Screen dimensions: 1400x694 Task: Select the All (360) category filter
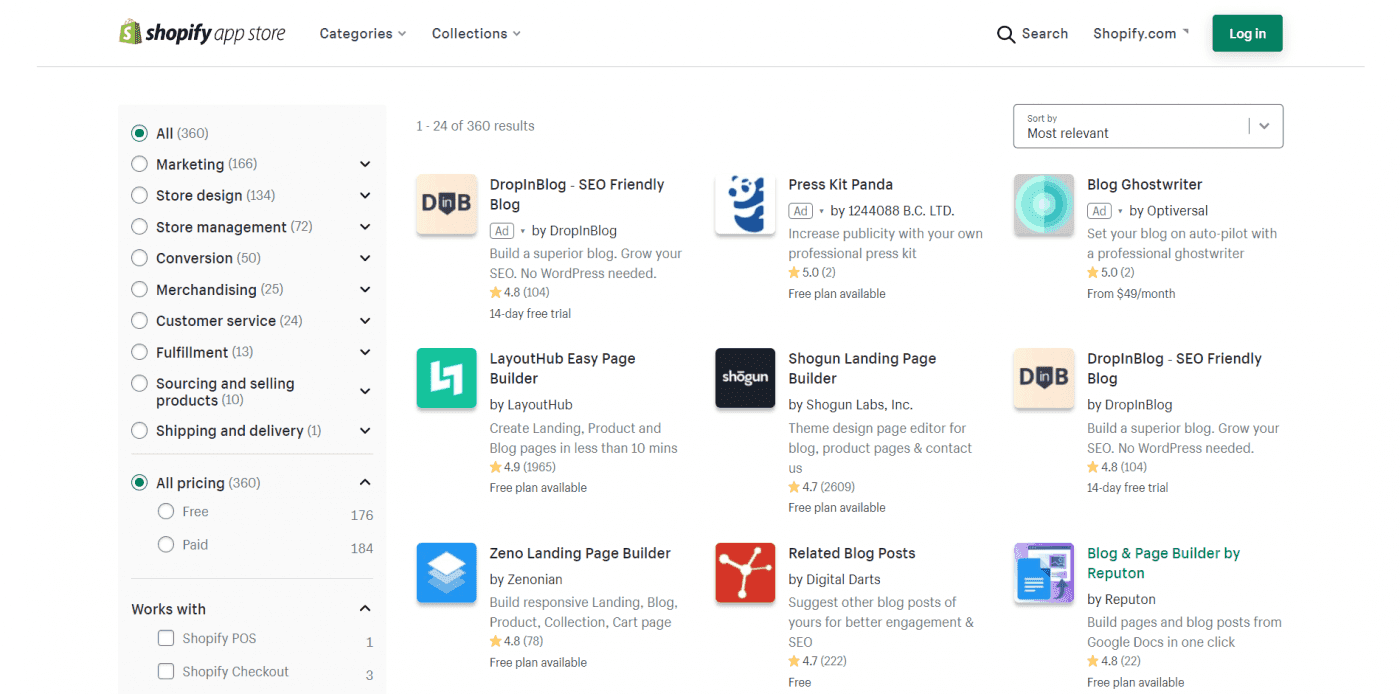(139, 133)
